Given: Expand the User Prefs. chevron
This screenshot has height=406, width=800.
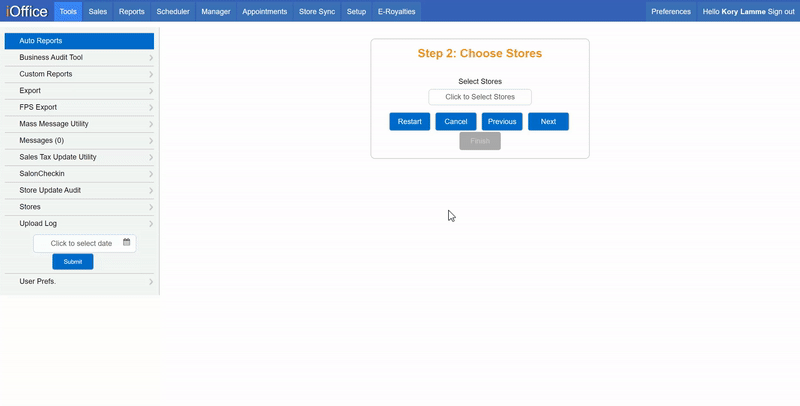Looking at the screenshot, I should pos(151,282).
